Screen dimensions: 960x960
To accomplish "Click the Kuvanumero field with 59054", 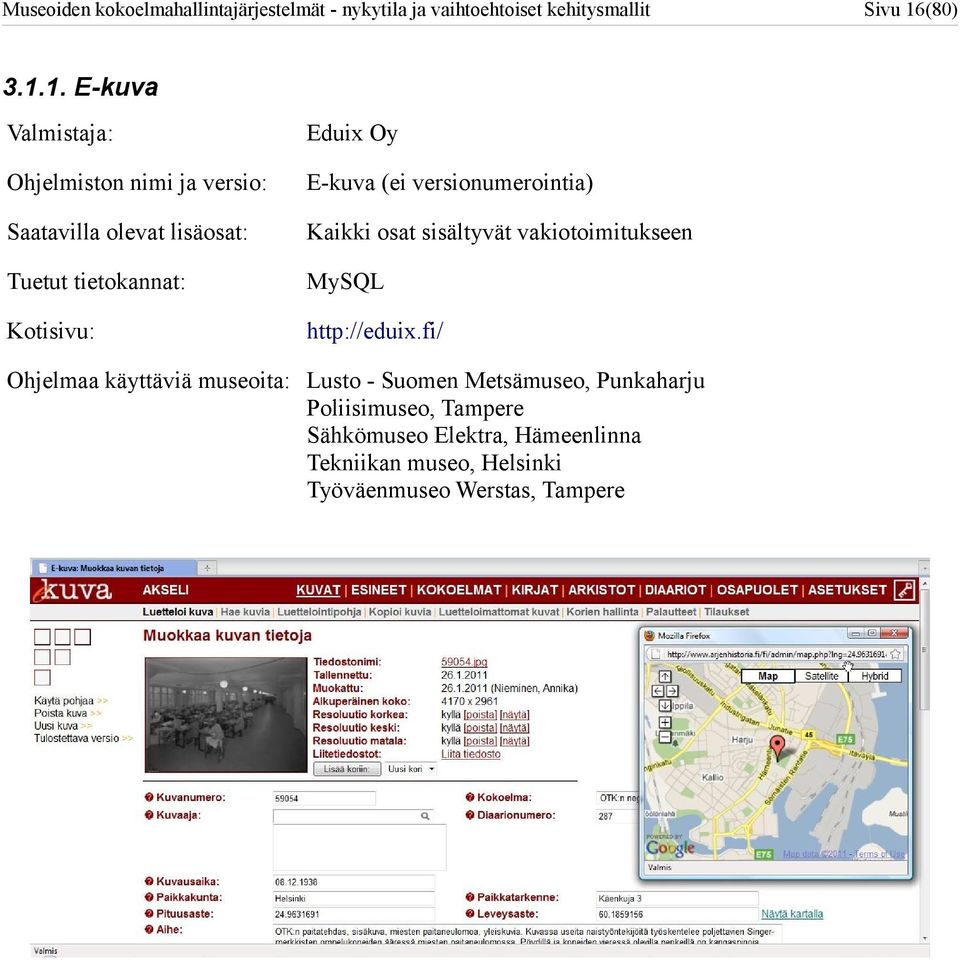I will pyautogui.click(x=324, y=798).
